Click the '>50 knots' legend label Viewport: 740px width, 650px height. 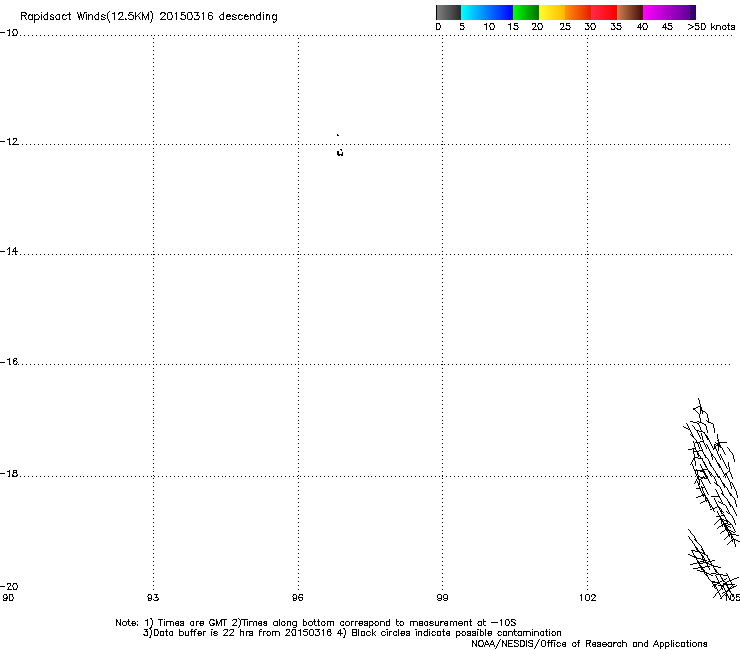(711, 27)
